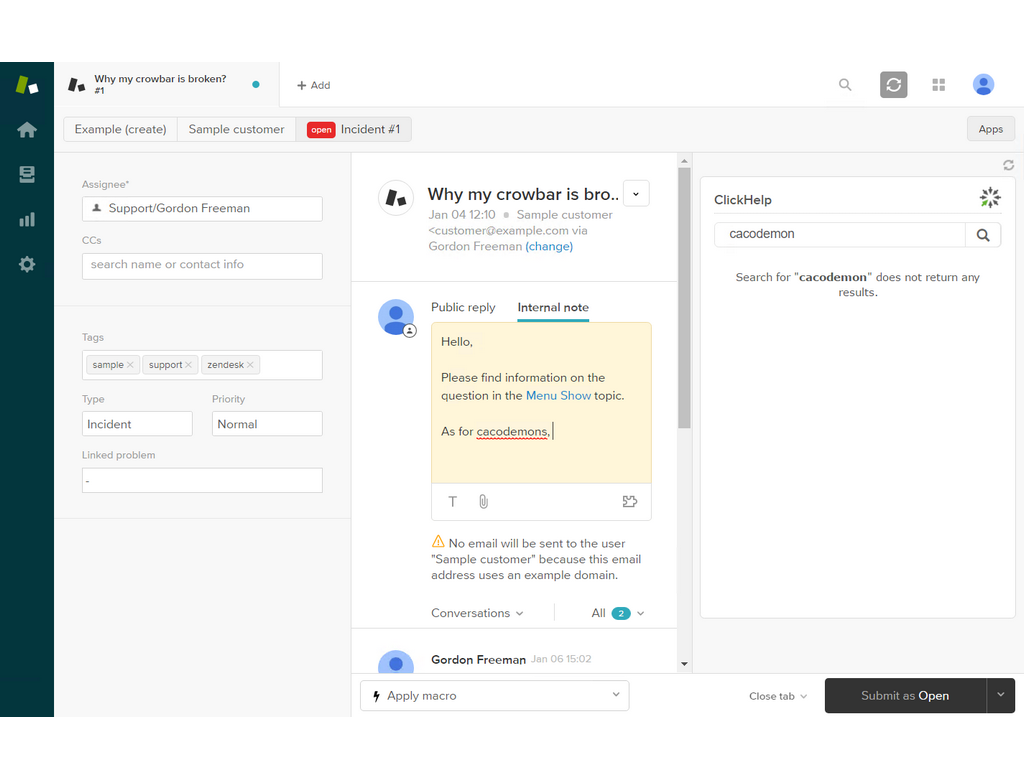The width and height of the screenshot is (1024, 768).
Task: Click the text formatting T icon
Action: coord(453,502)
